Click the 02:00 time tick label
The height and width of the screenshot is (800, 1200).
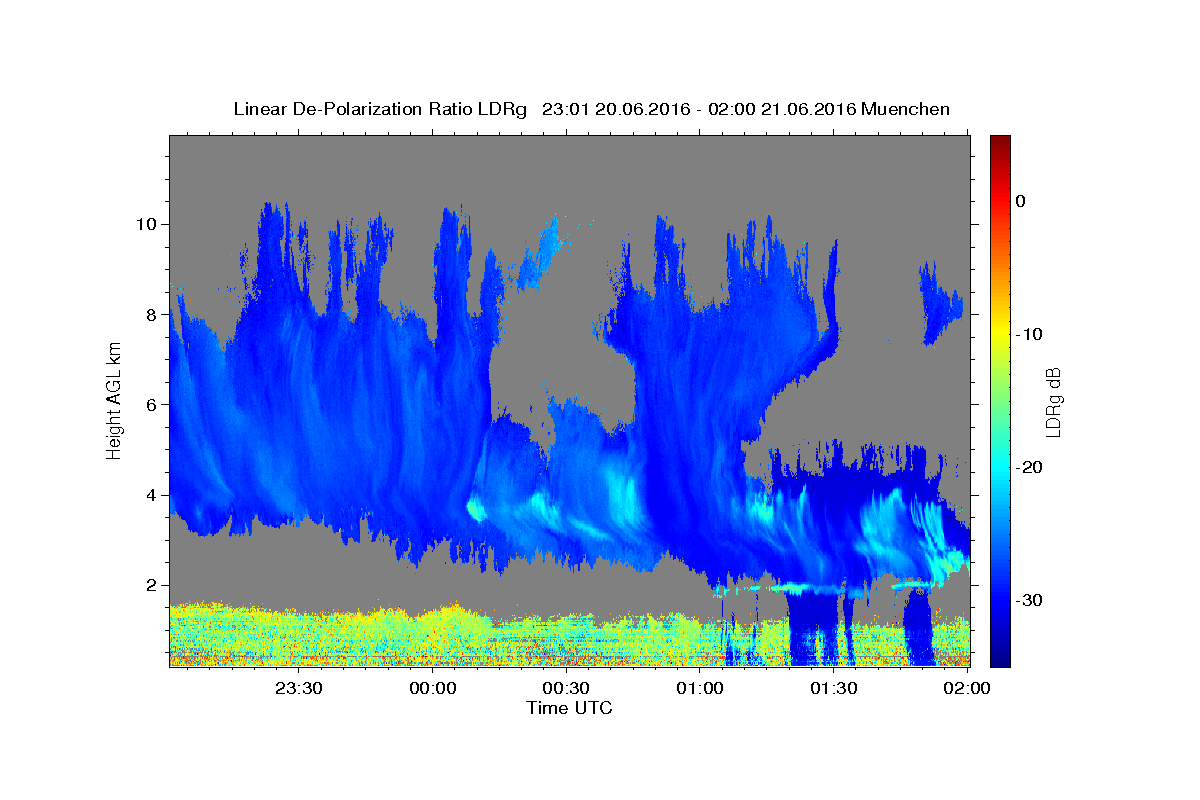point(967,689)
